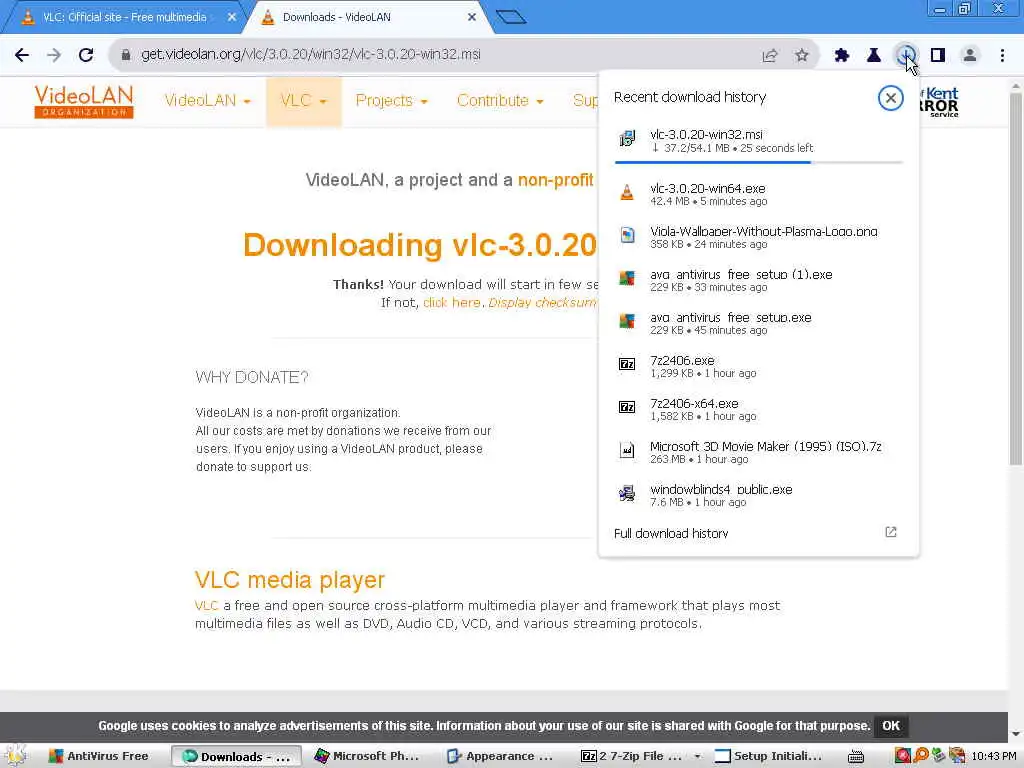Open 7z2406-x64.exe download entry
The width and height of the screenshot is (1024, 768).
pyautogui.click(x=758, y=409)
